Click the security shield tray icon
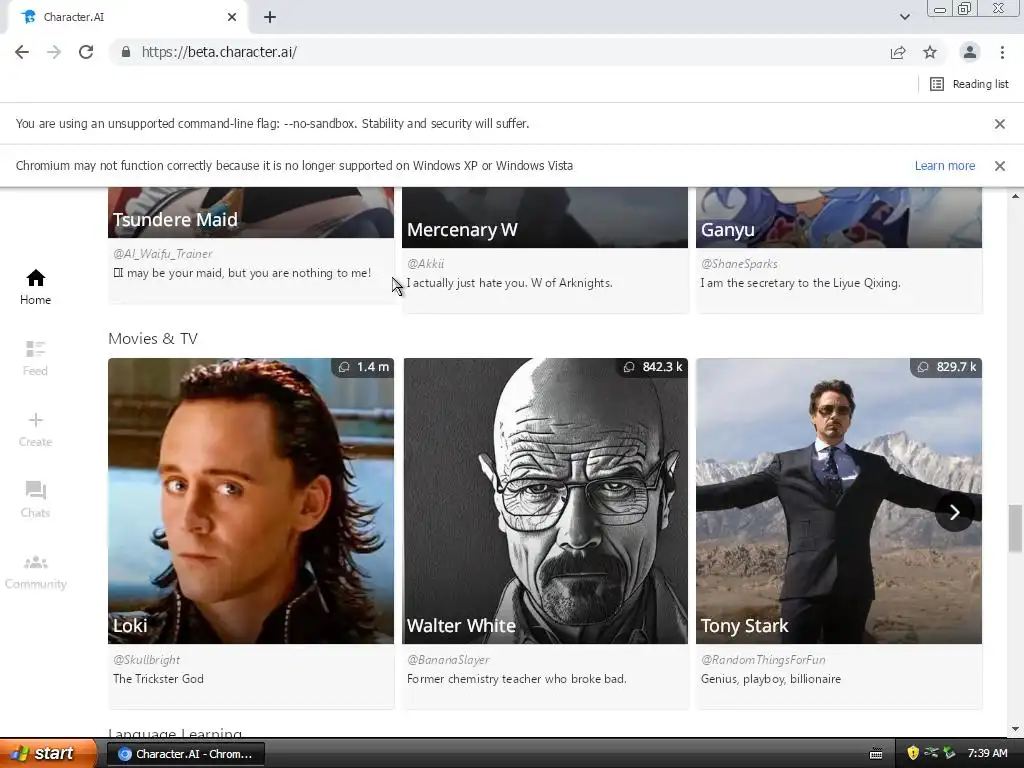 click(913, 754)
